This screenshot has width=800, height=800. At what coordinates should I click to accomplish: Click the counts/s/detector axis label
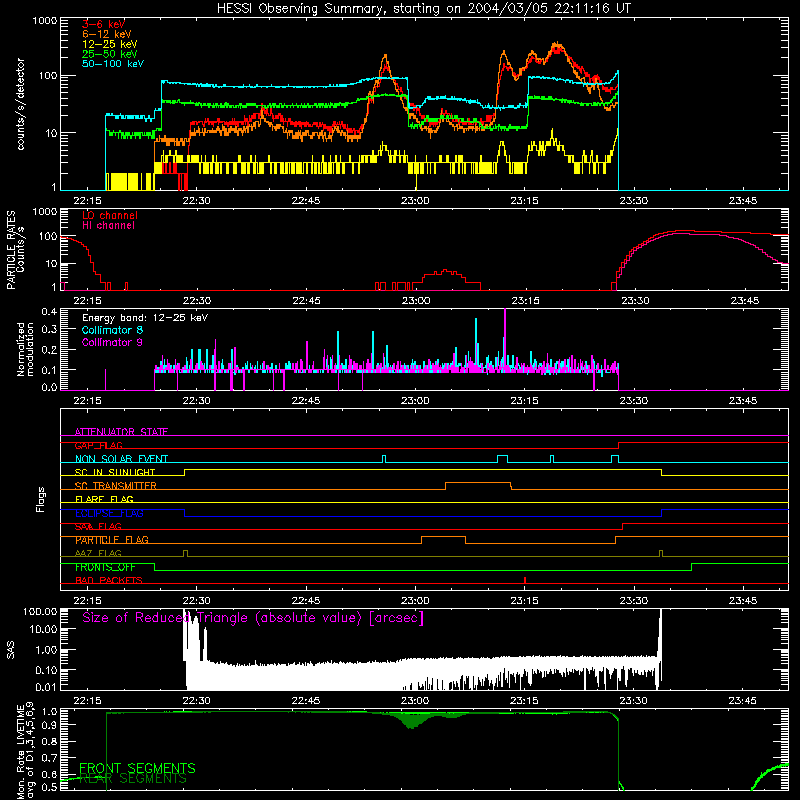(20, 104)
